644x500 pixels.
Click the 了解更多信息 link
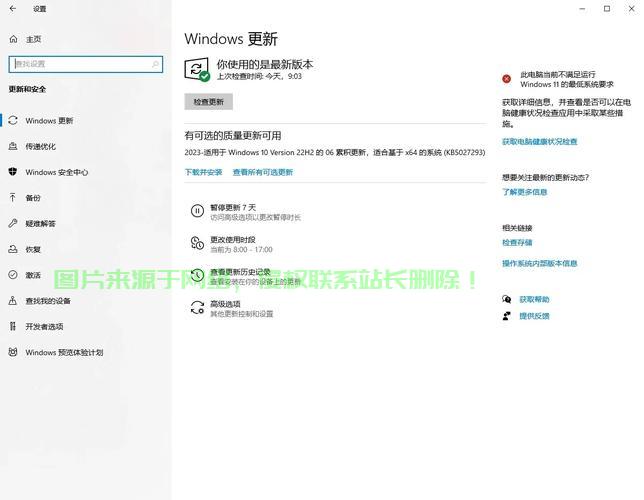(524, 192)
